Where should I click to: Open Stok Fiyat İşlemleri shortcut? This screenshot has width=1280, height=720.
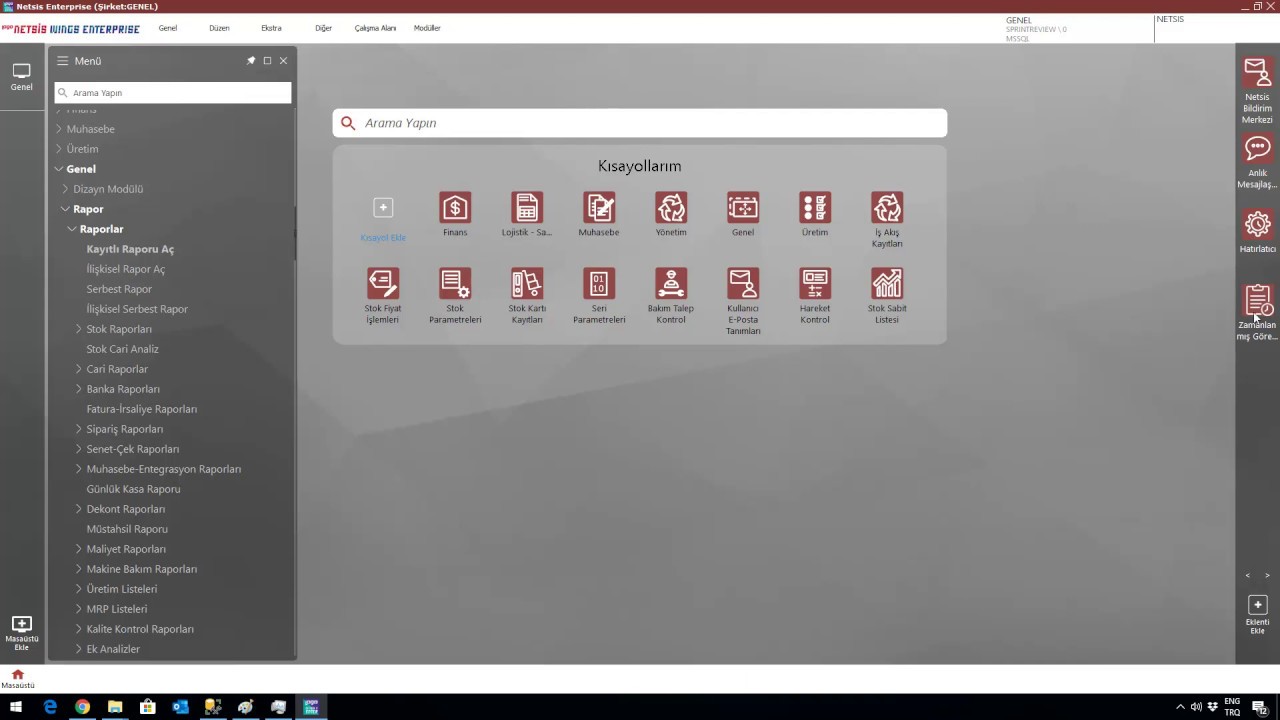coord(383,284)
